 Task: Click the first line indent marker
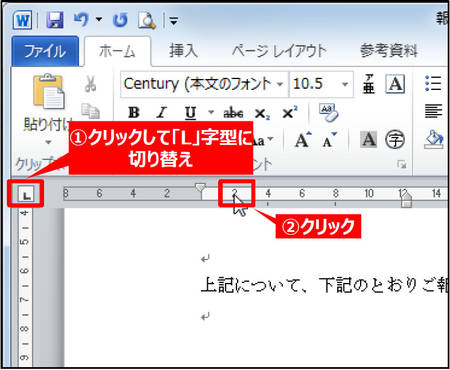click(x=200, y=188)
